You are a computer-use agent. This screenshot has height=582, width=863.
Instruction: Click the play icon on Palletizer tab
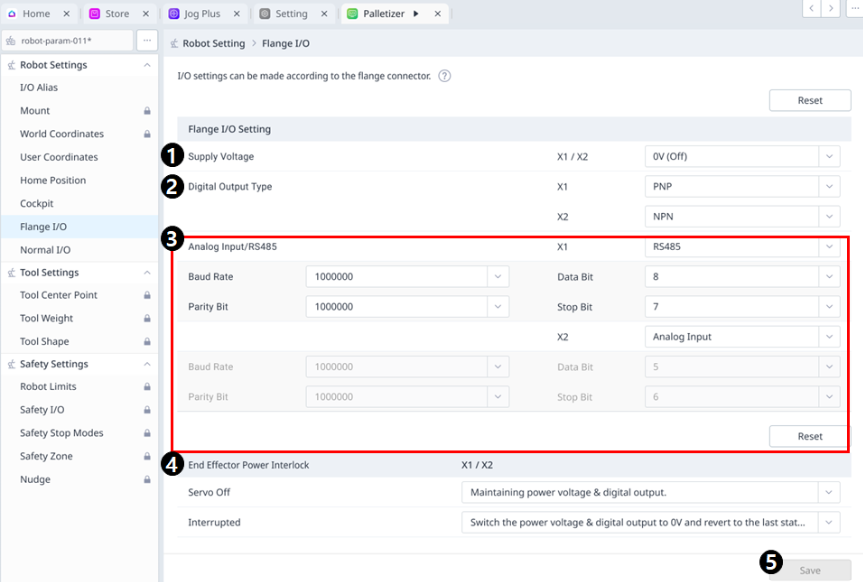[x=415, y=14]
